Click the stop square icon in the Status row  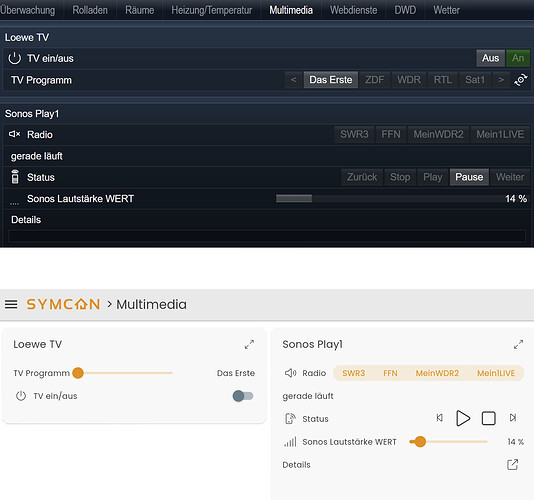click(x=488, y=418)
